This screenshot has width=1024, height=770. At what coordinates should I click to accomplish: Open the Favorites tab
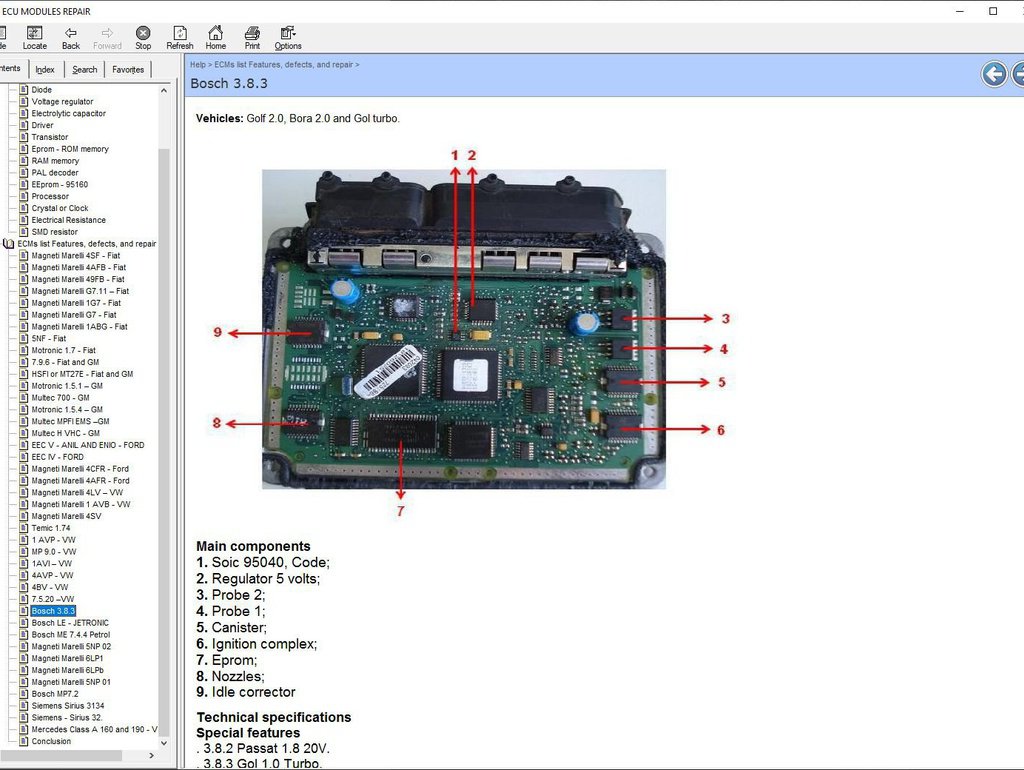point(128,69)
